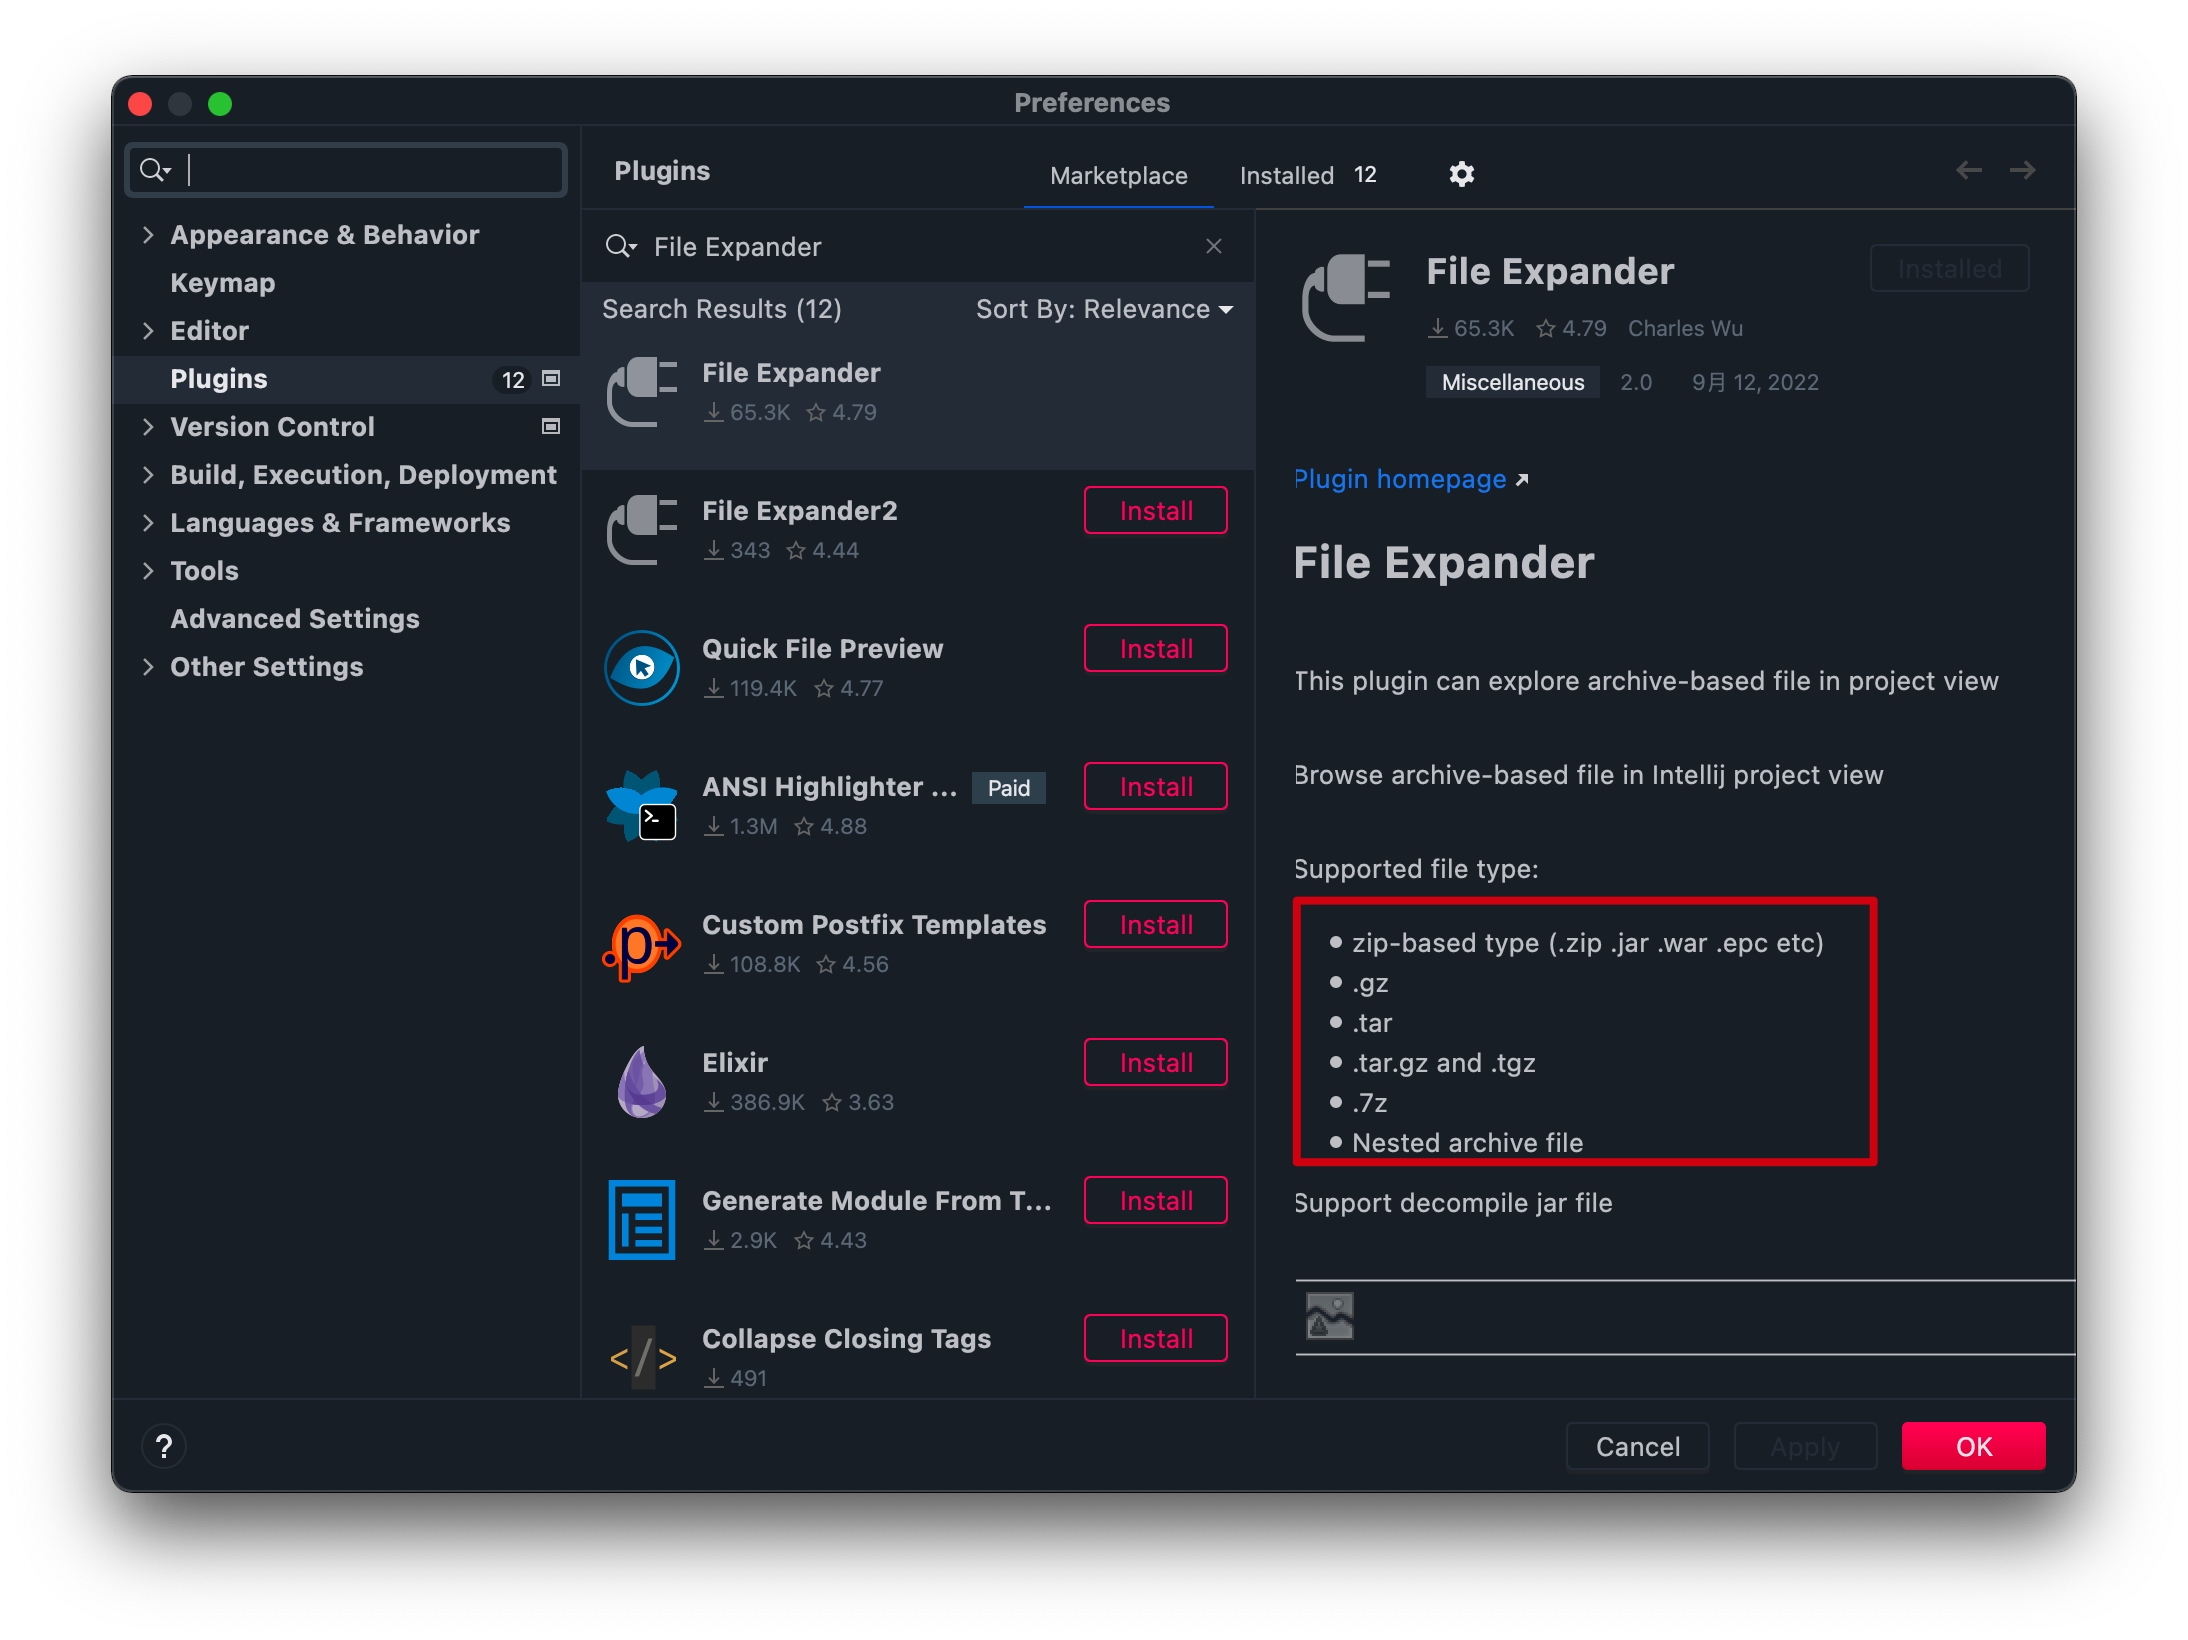
Task: Install the File Expander2 plugin
Action: coord(1155,511)
